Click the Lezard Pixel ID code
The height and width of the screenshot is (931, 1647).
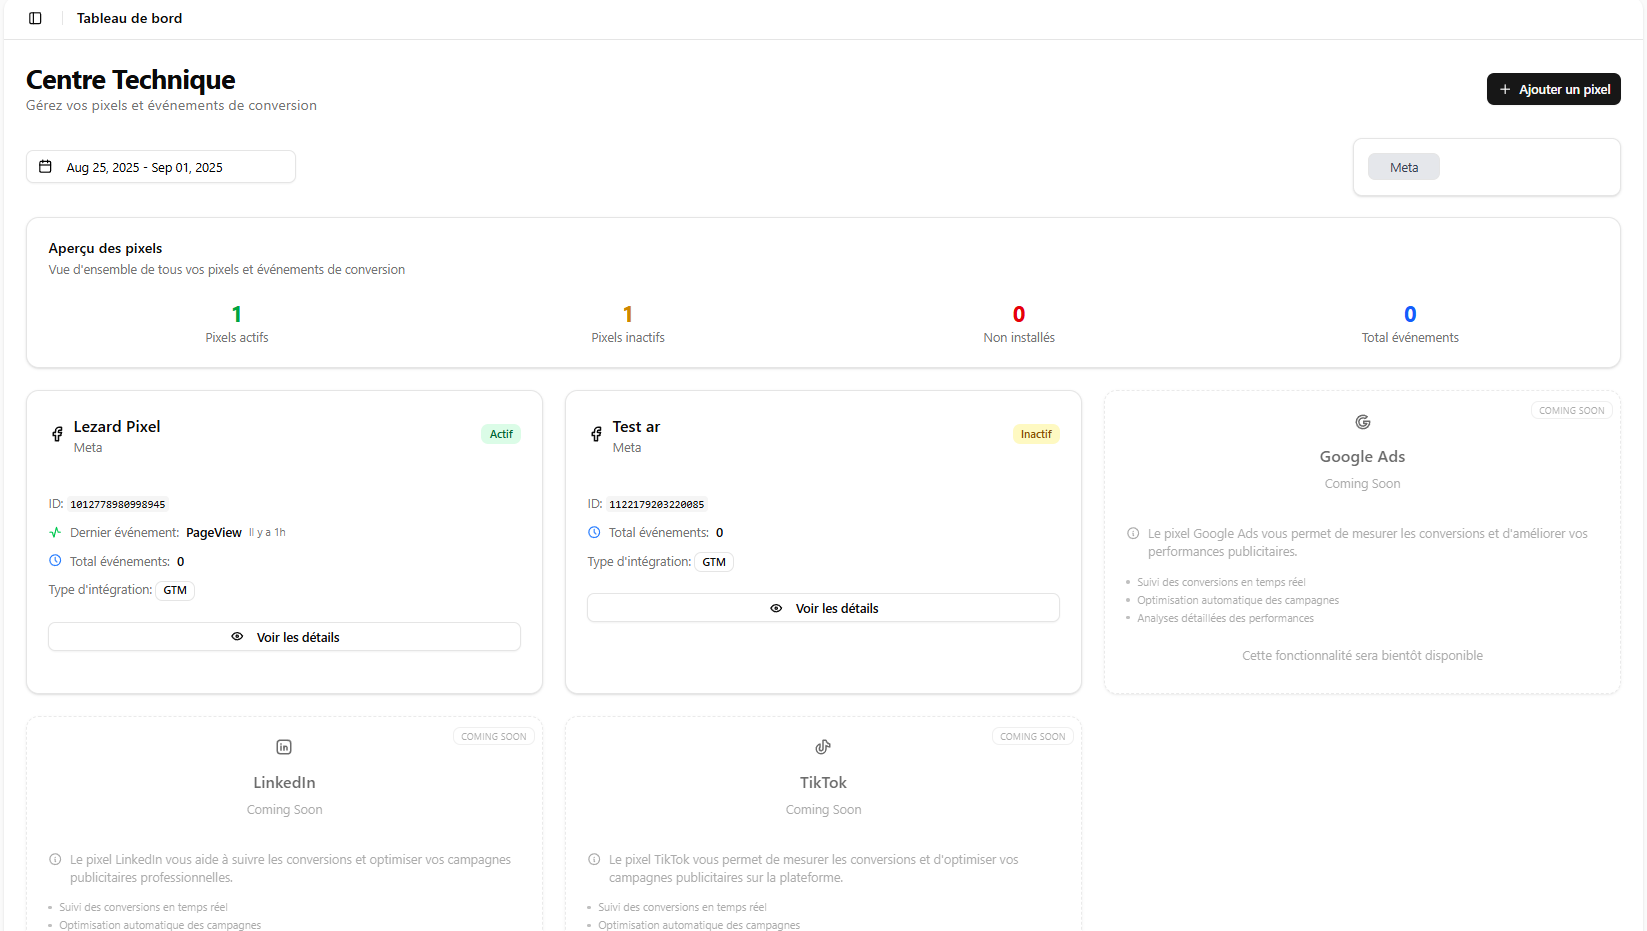[x=118, y=505]
